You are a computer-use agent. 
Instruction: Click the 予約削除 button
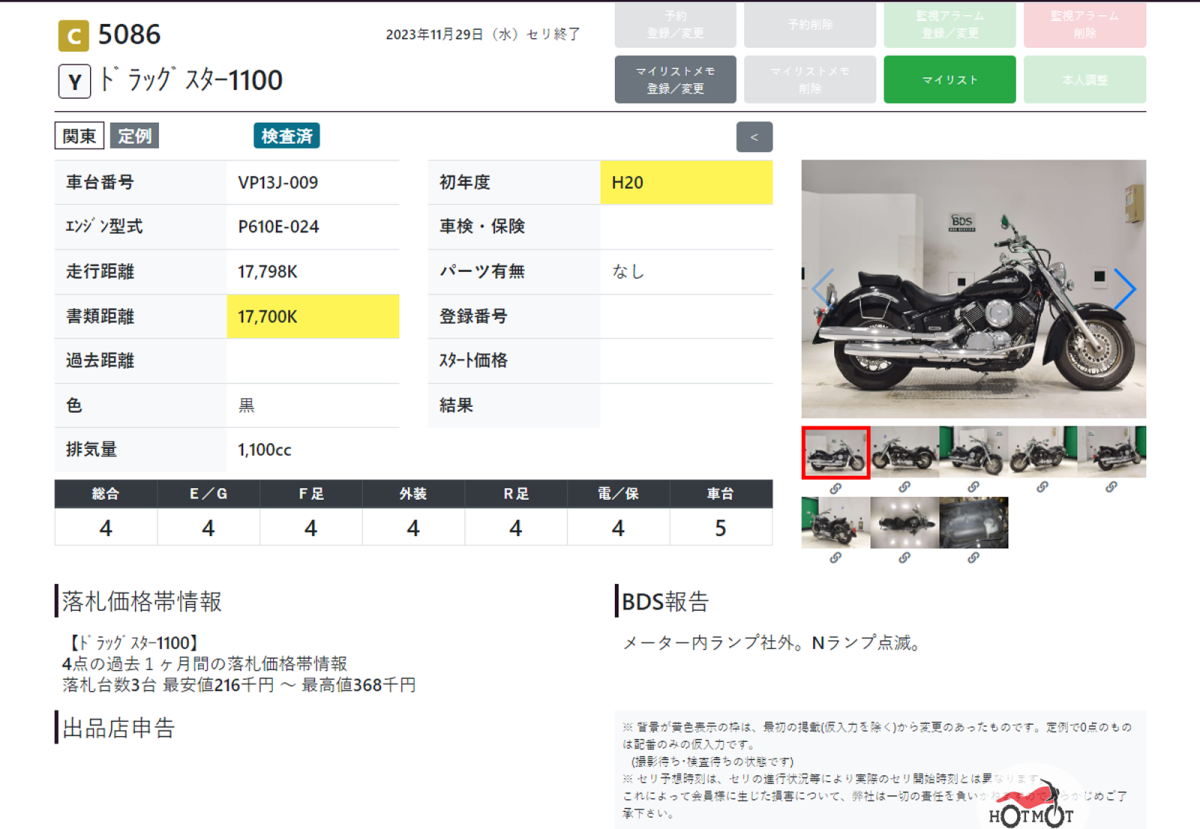(810, 25)
